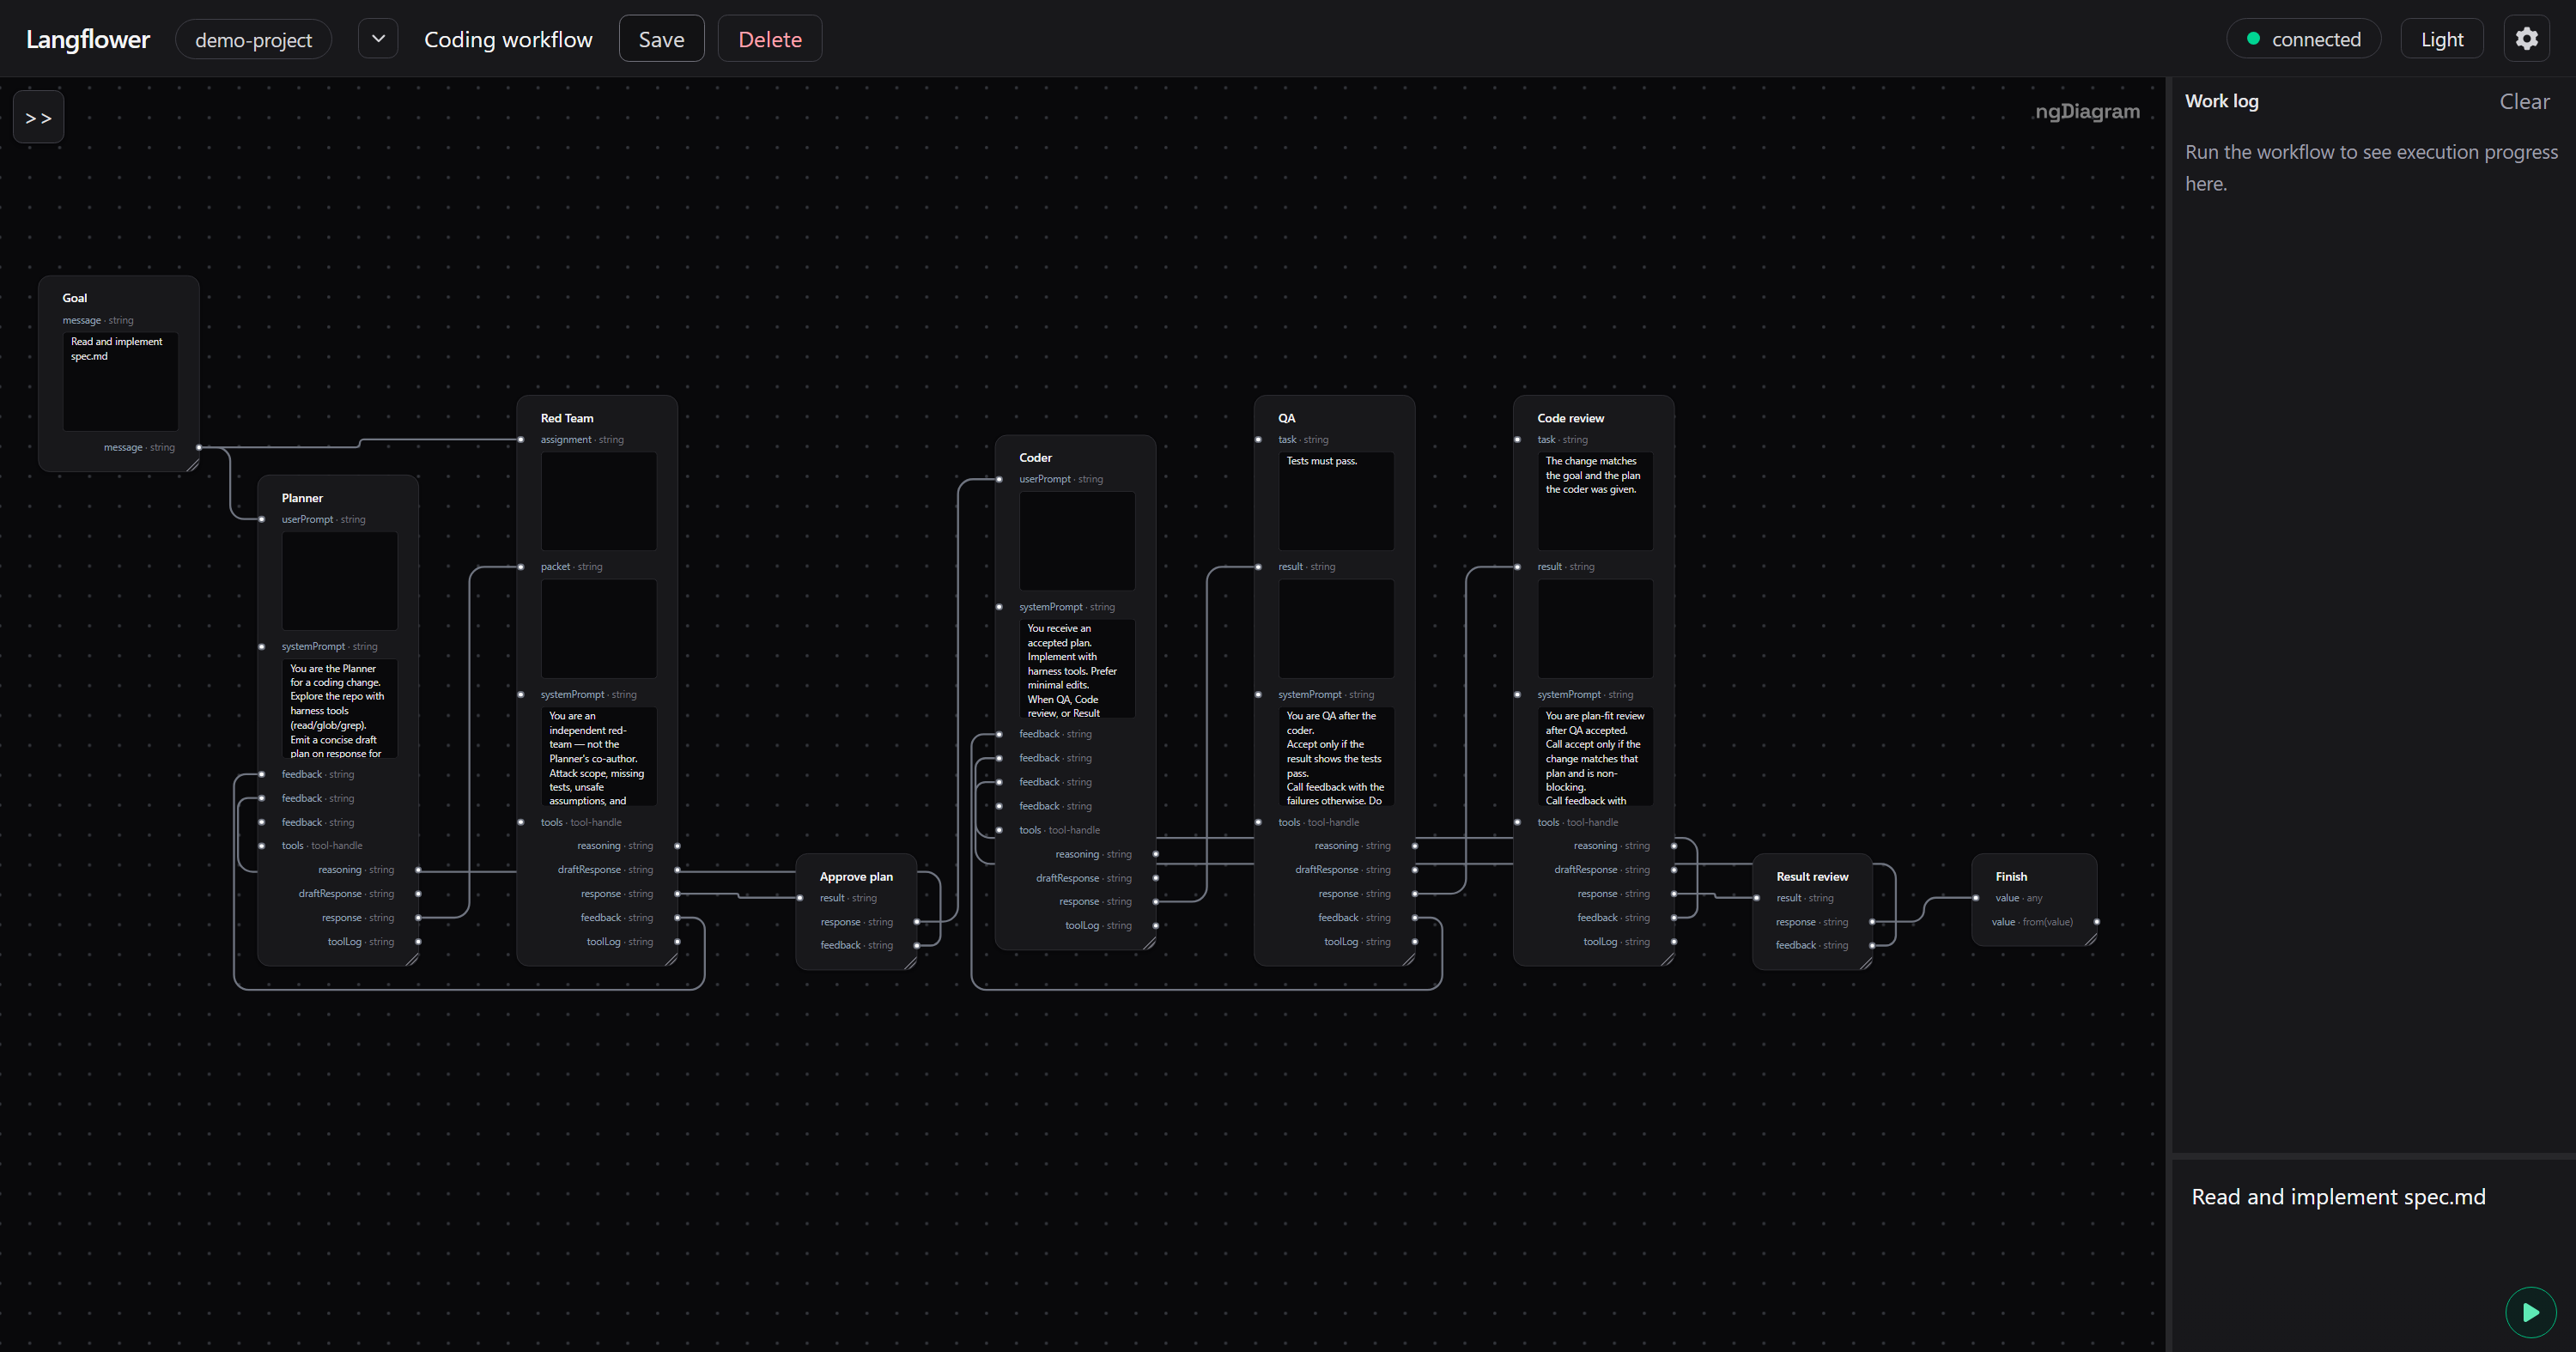2576x1352 pixels.
Task: Click the Coder userPrompt text area
Action: (x=1077, y=540)
